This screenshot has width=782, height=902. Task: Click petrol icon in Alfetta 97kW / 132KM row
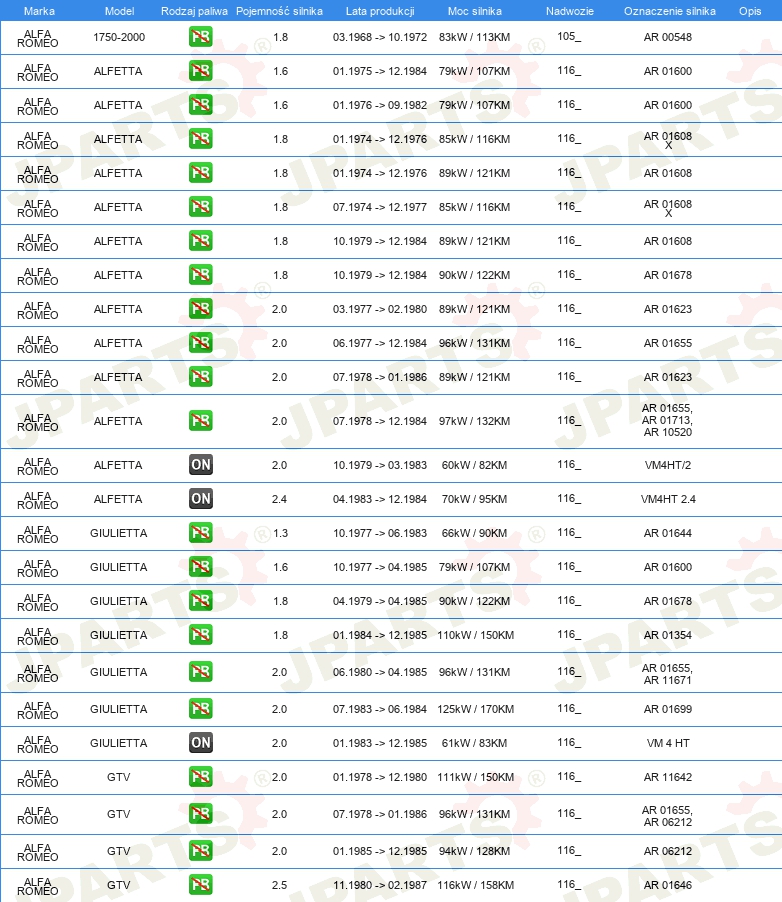201,421
